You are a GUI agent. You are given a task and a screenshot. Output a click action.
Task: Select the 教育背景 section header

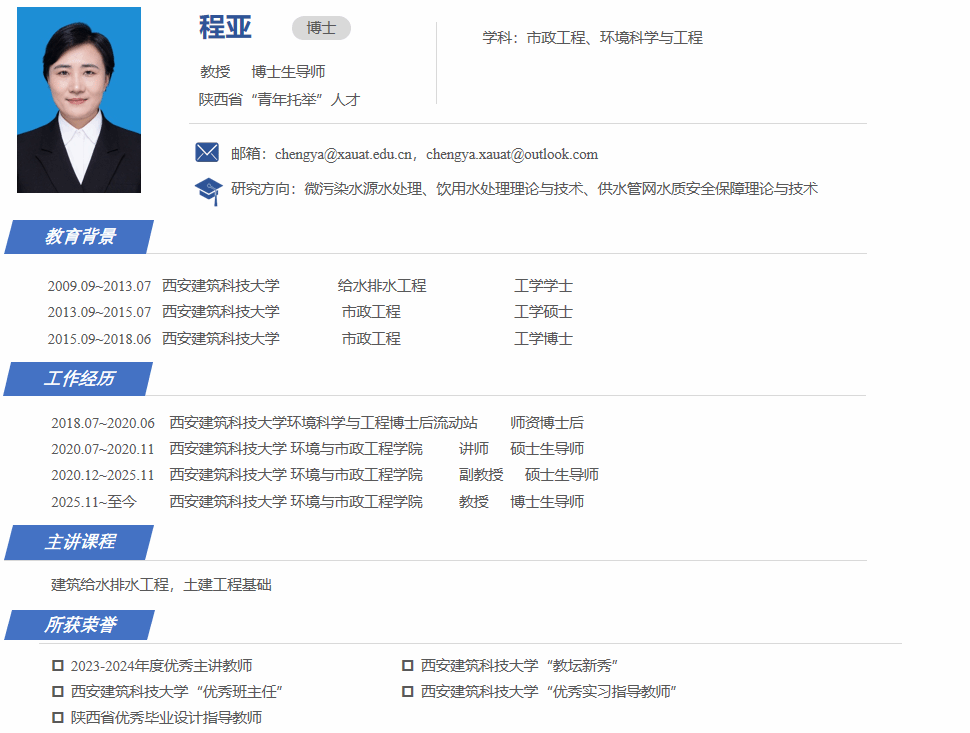[x=80, y=237]
